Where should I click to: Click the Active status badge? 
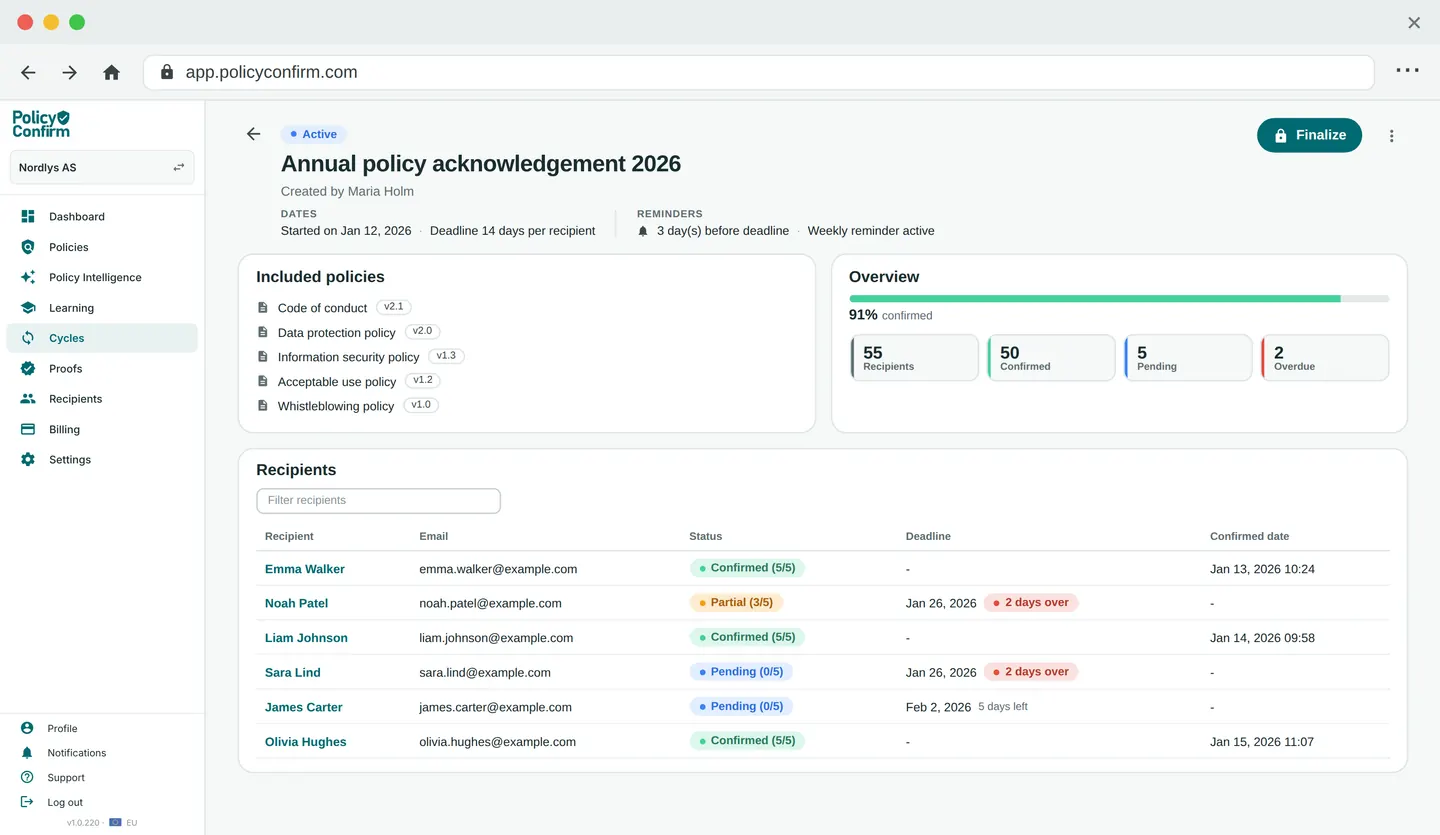[x=314, y=134]
